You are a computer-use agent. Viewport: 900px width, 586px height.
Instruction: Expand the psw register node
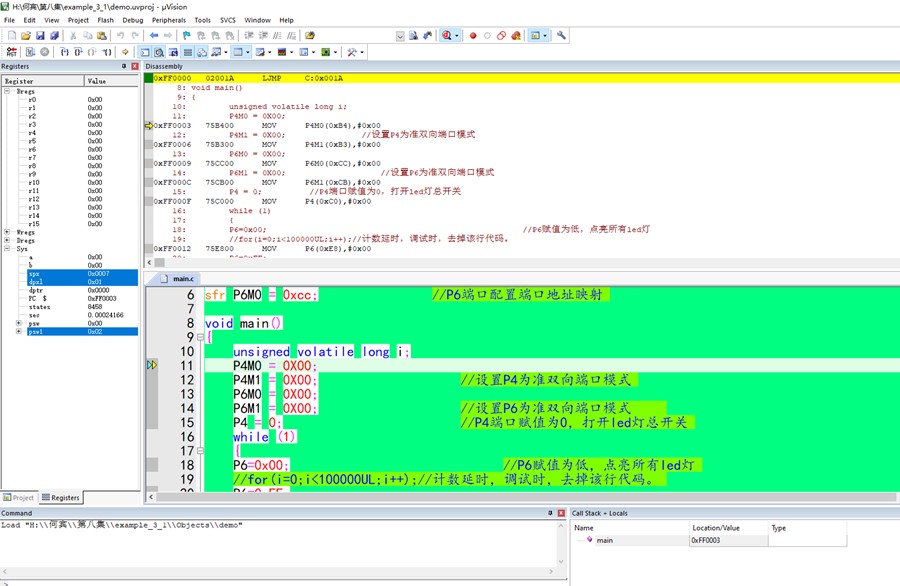click(19, 323)
